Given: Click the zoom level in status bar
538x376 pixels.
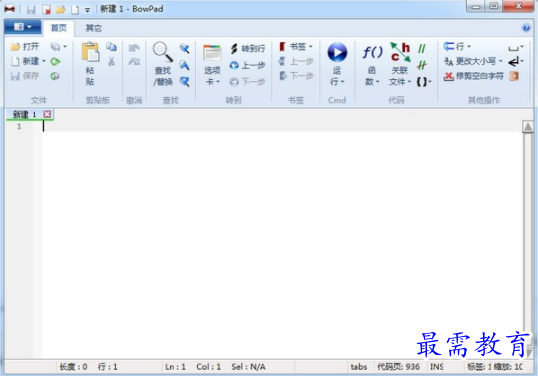Looking at the screenshot, I should (508, 367).
